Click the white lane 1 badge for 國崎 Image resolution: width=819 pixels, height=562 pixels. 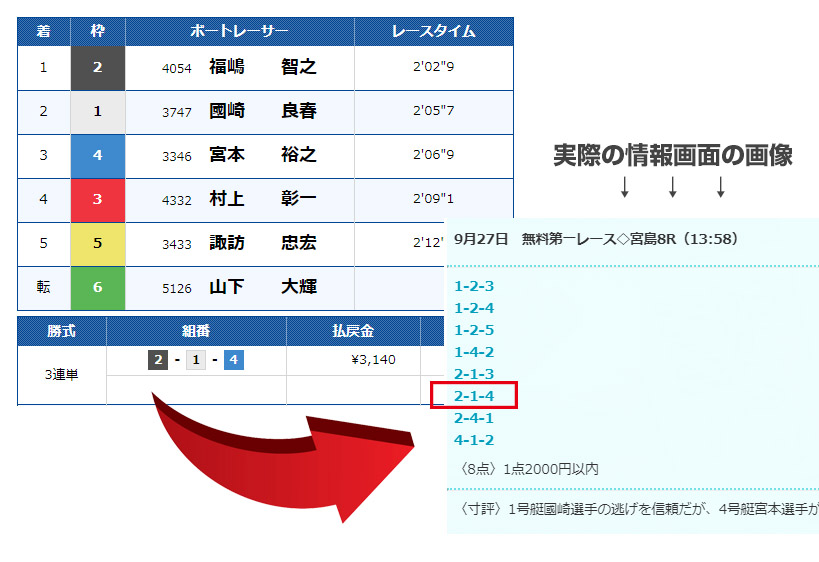point(97,112)
